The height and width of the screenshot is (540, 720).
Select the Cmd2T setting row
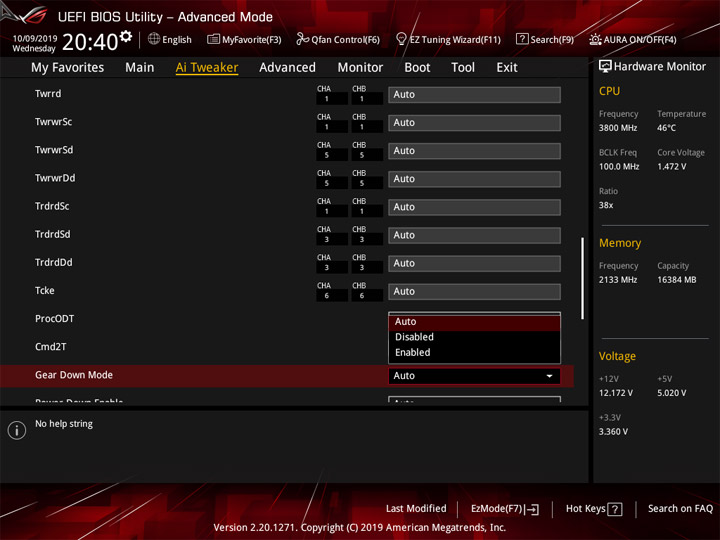click(51, 347)
